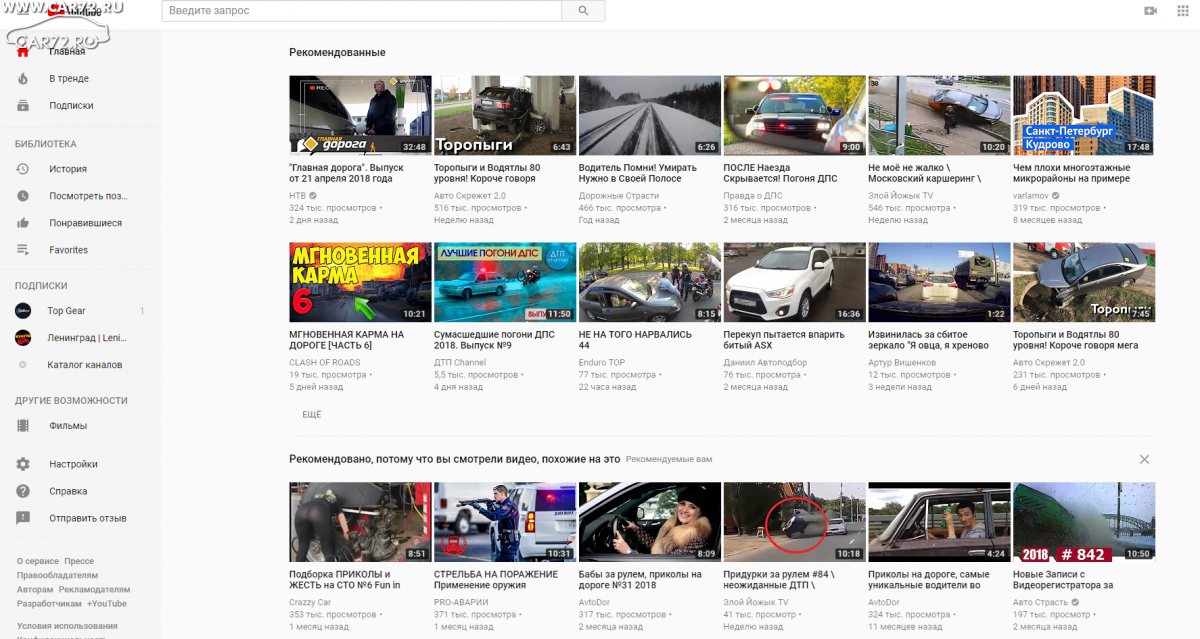This screenshot has height=639, width=1200.
Task: Play the СТРЕЛЬБА НА ПОРАЖЕНИЕ thumbnail
Action: point(505,522)
